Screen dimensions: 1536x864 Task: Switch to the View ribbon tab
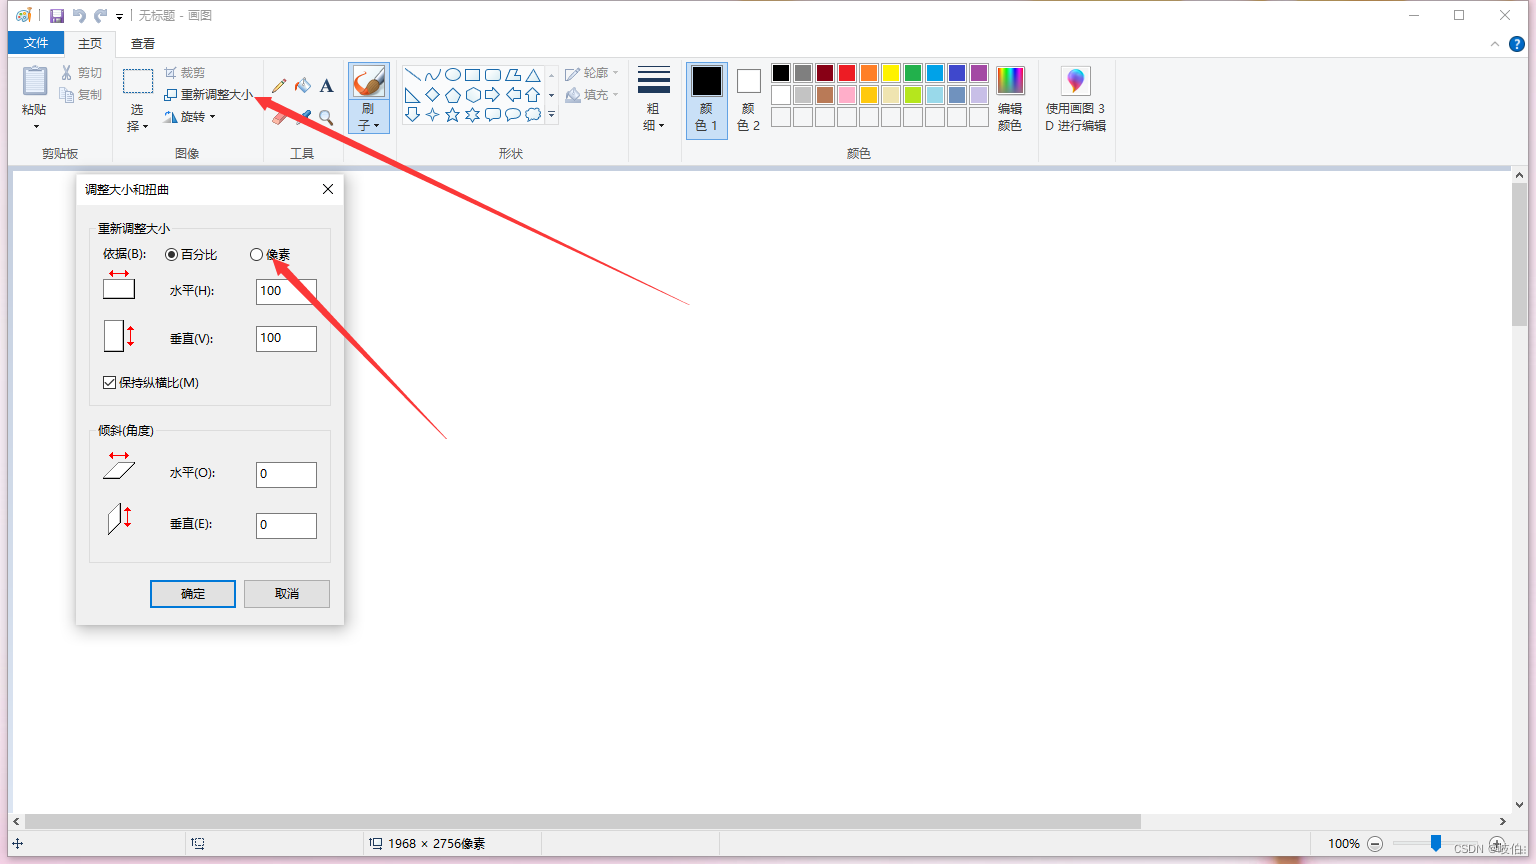[x=143, y=43]
